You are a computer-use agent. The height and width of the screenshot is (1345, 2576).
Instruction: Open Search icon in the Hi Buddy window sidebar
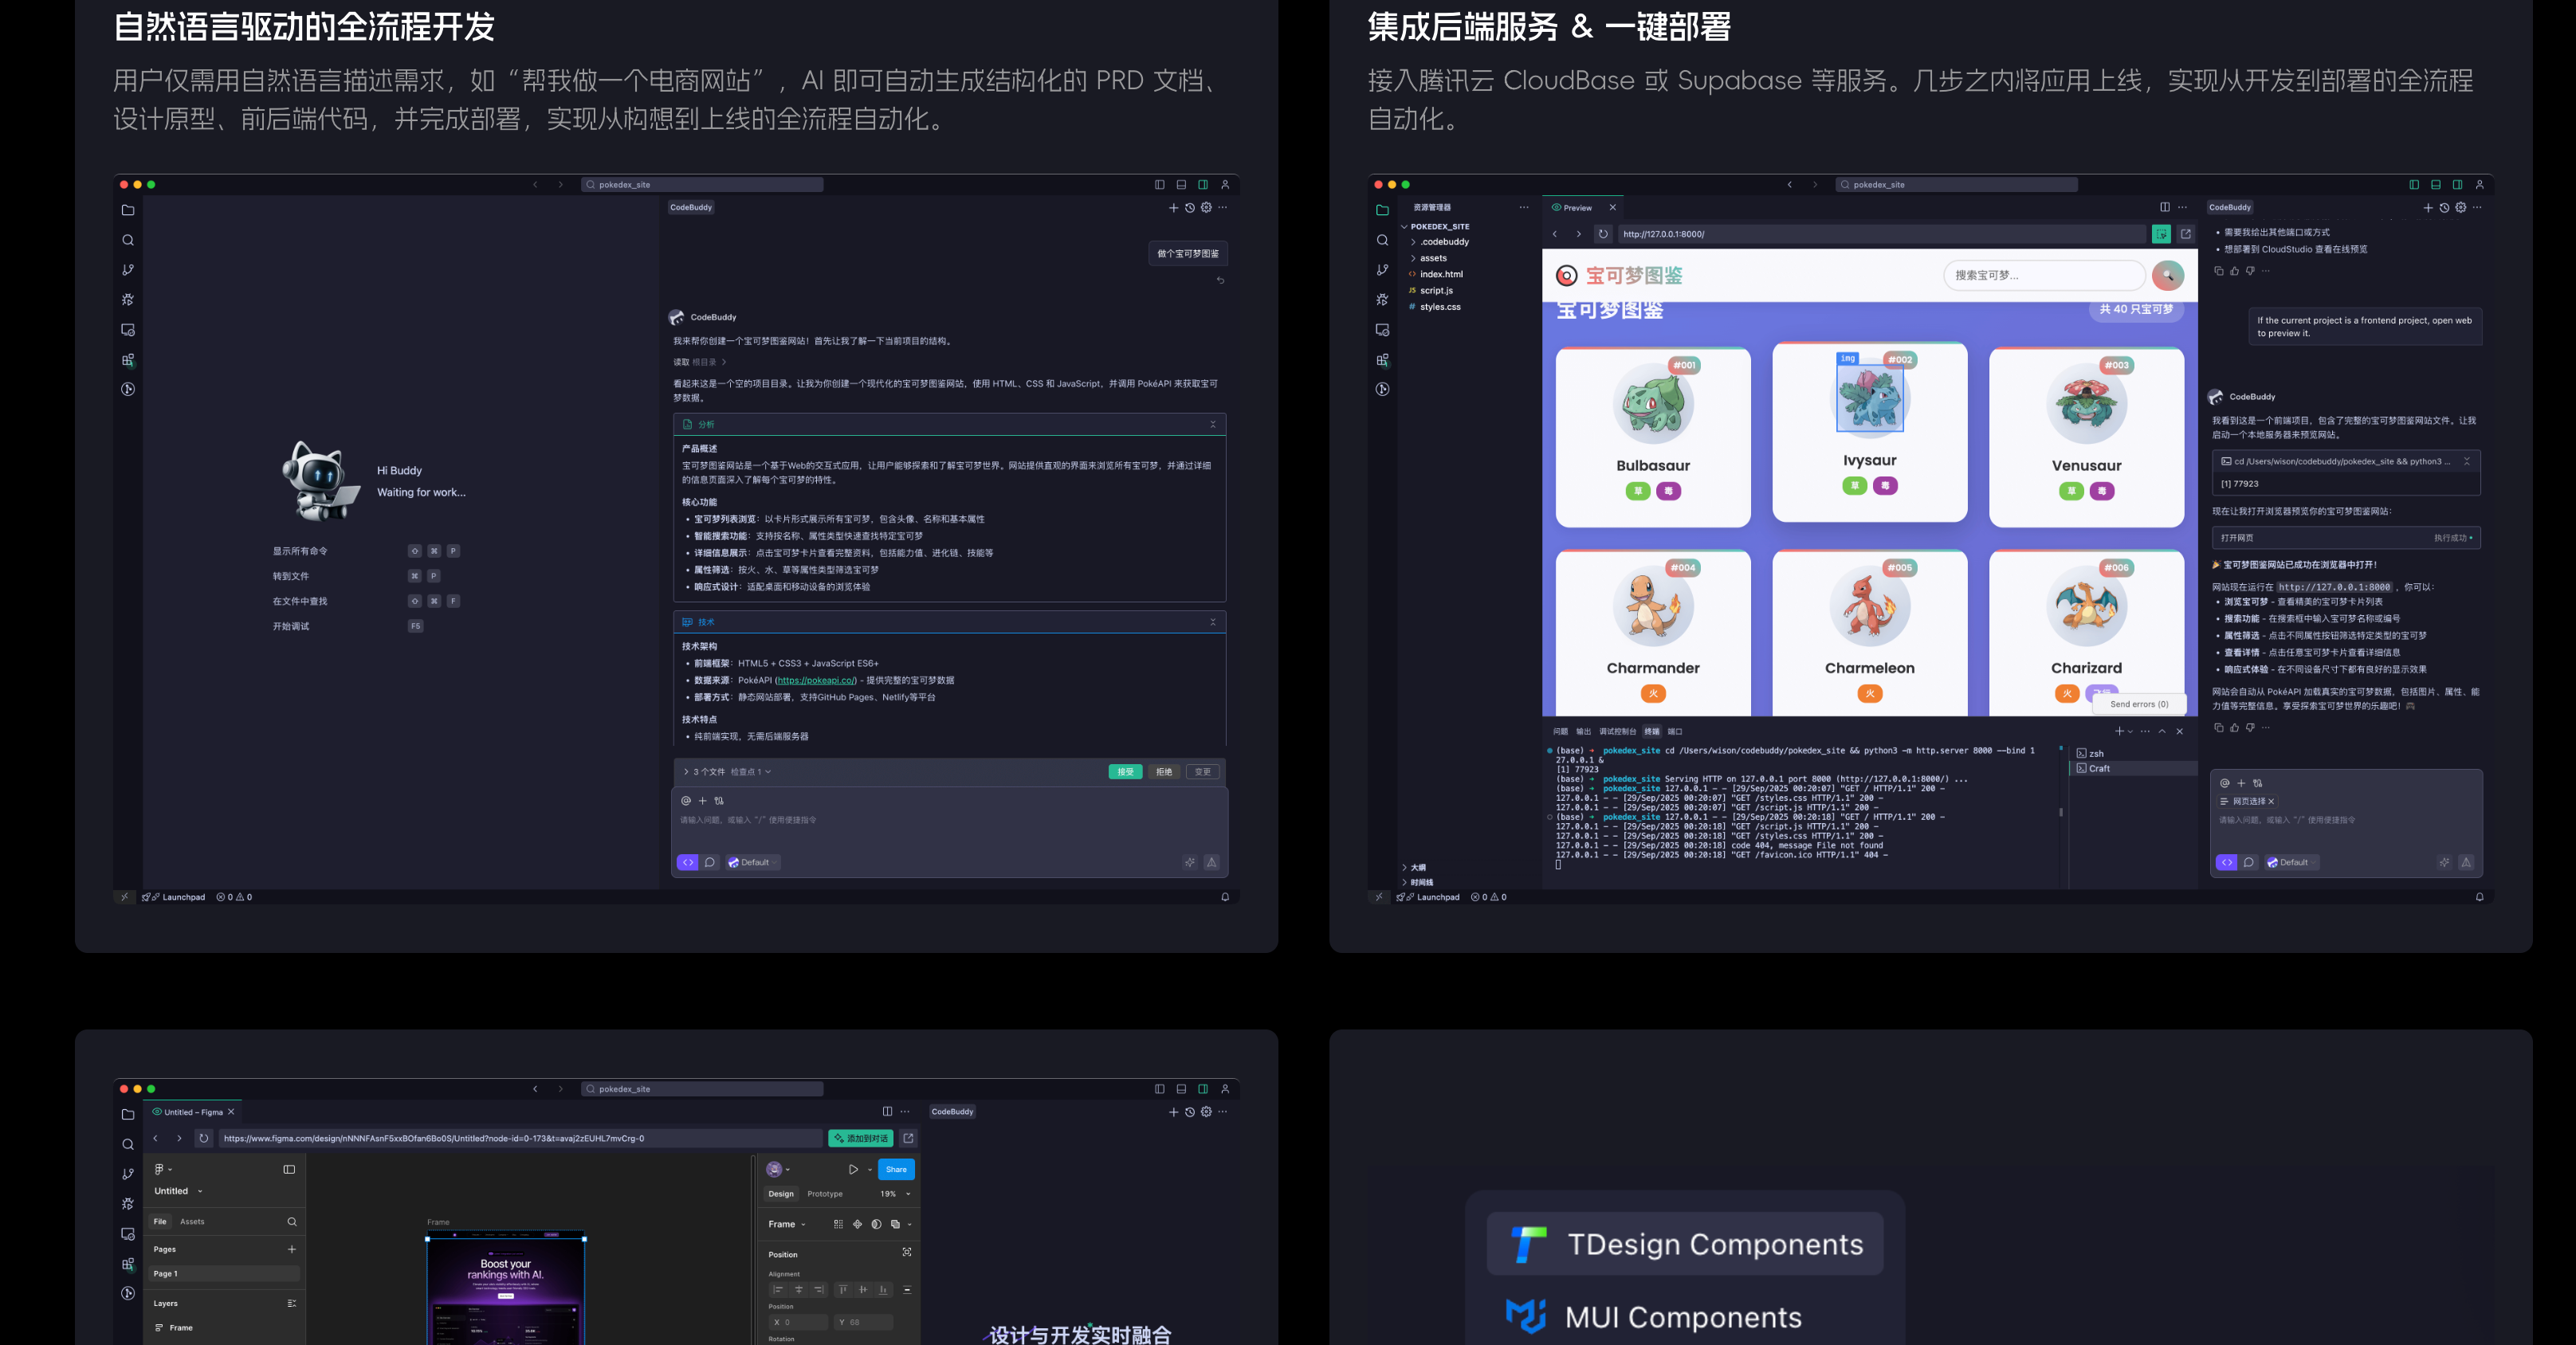128,240
